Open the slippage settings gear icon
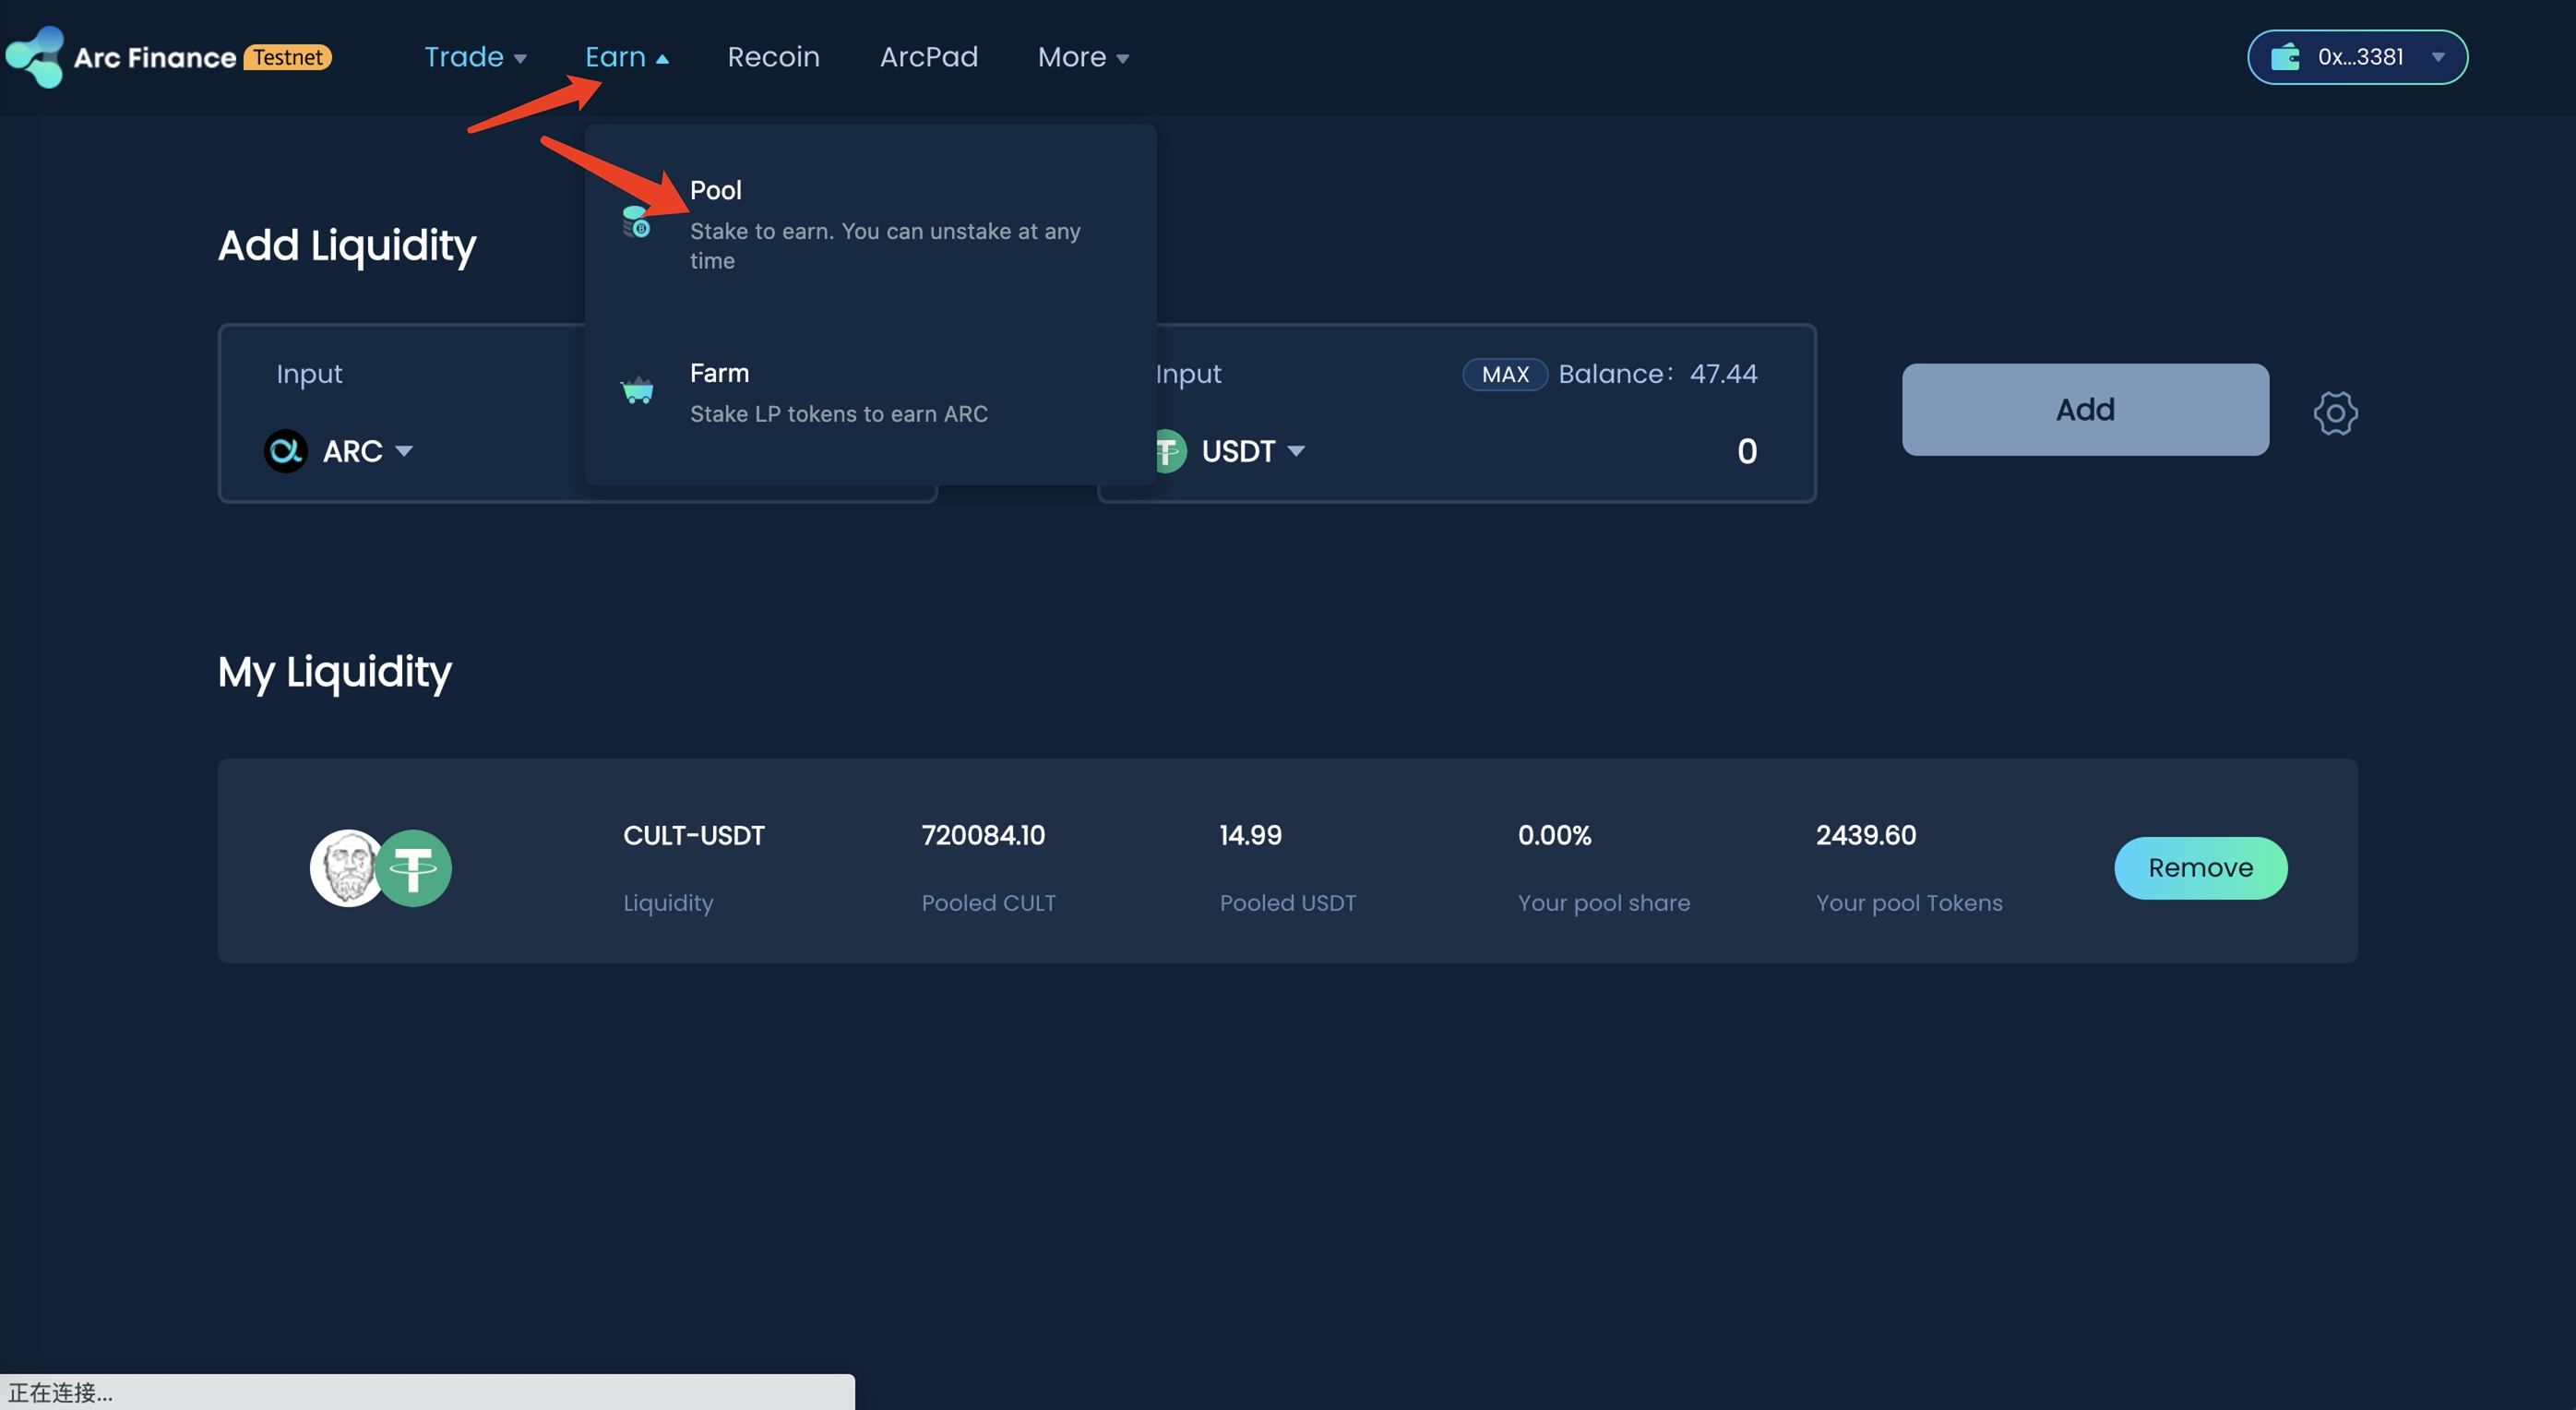 point(2335,413)
